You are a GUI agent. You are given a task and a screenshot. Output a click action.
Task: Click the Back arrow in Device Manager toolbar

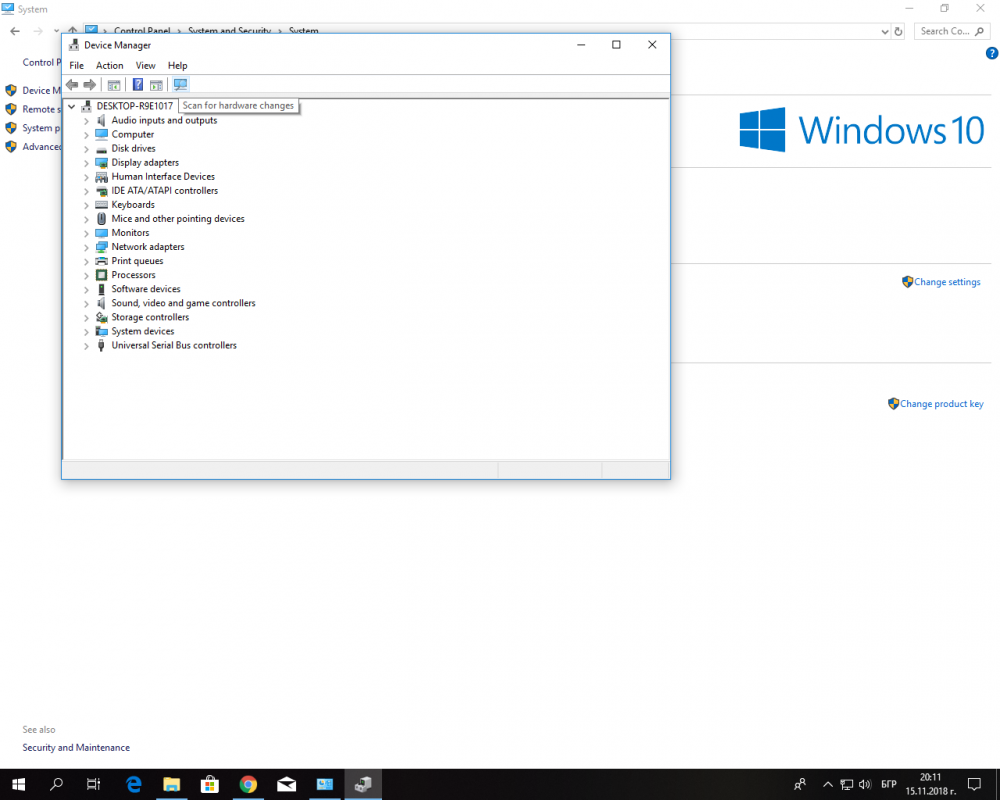[x=72, y=85]
